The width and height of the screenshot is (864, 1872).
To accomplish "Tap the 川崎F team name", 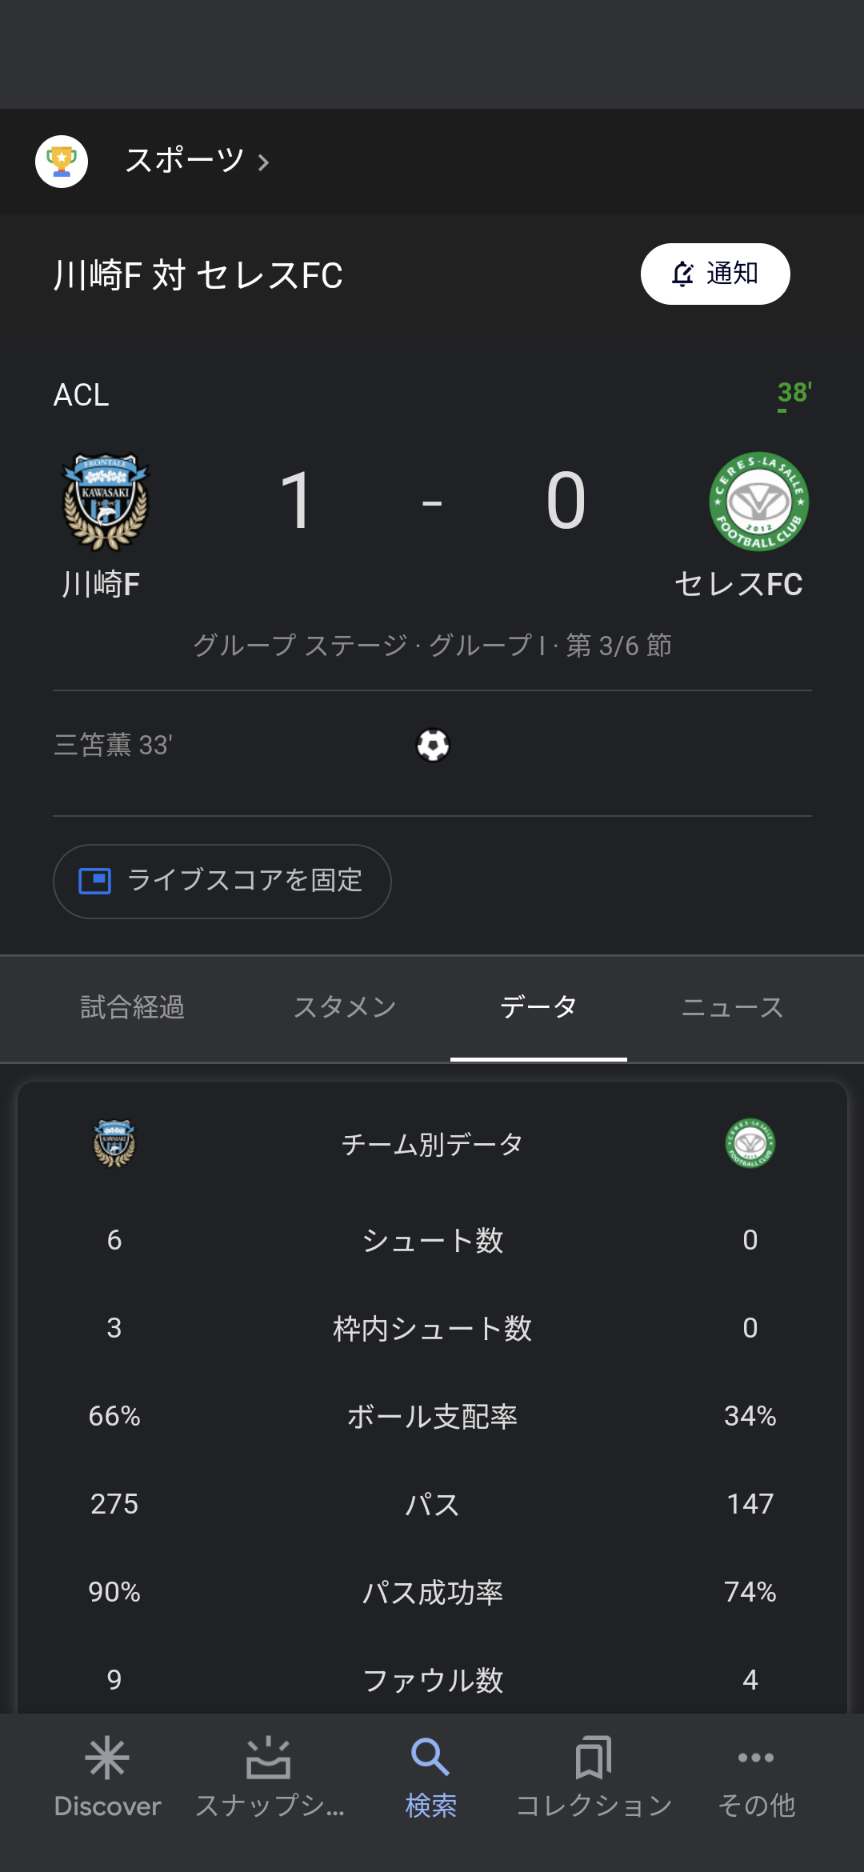I will 100,584.
